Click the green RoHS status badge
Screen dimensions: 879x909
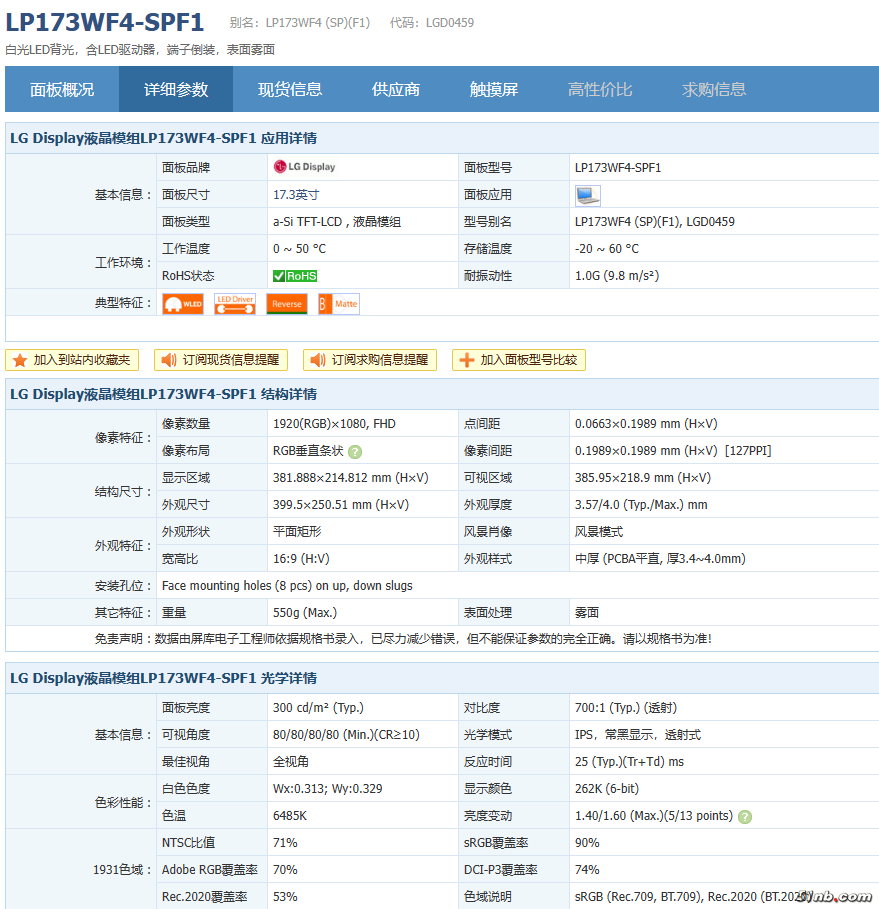pos(295,276)
